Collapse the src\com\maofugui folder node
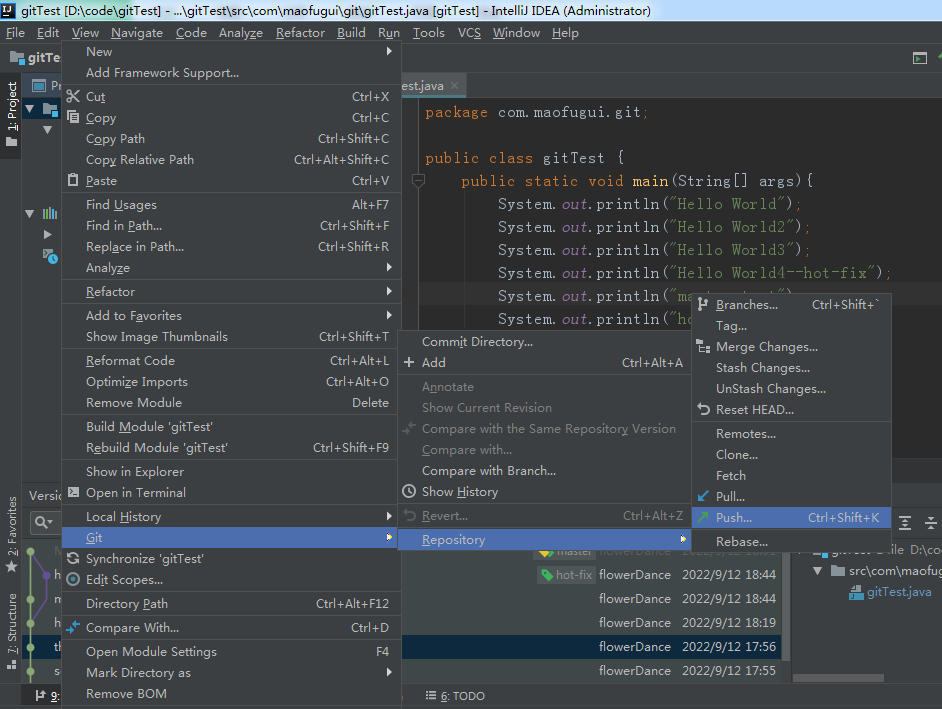Image resolution: width=942 pixels, height=709 pixels. [818, 571]
